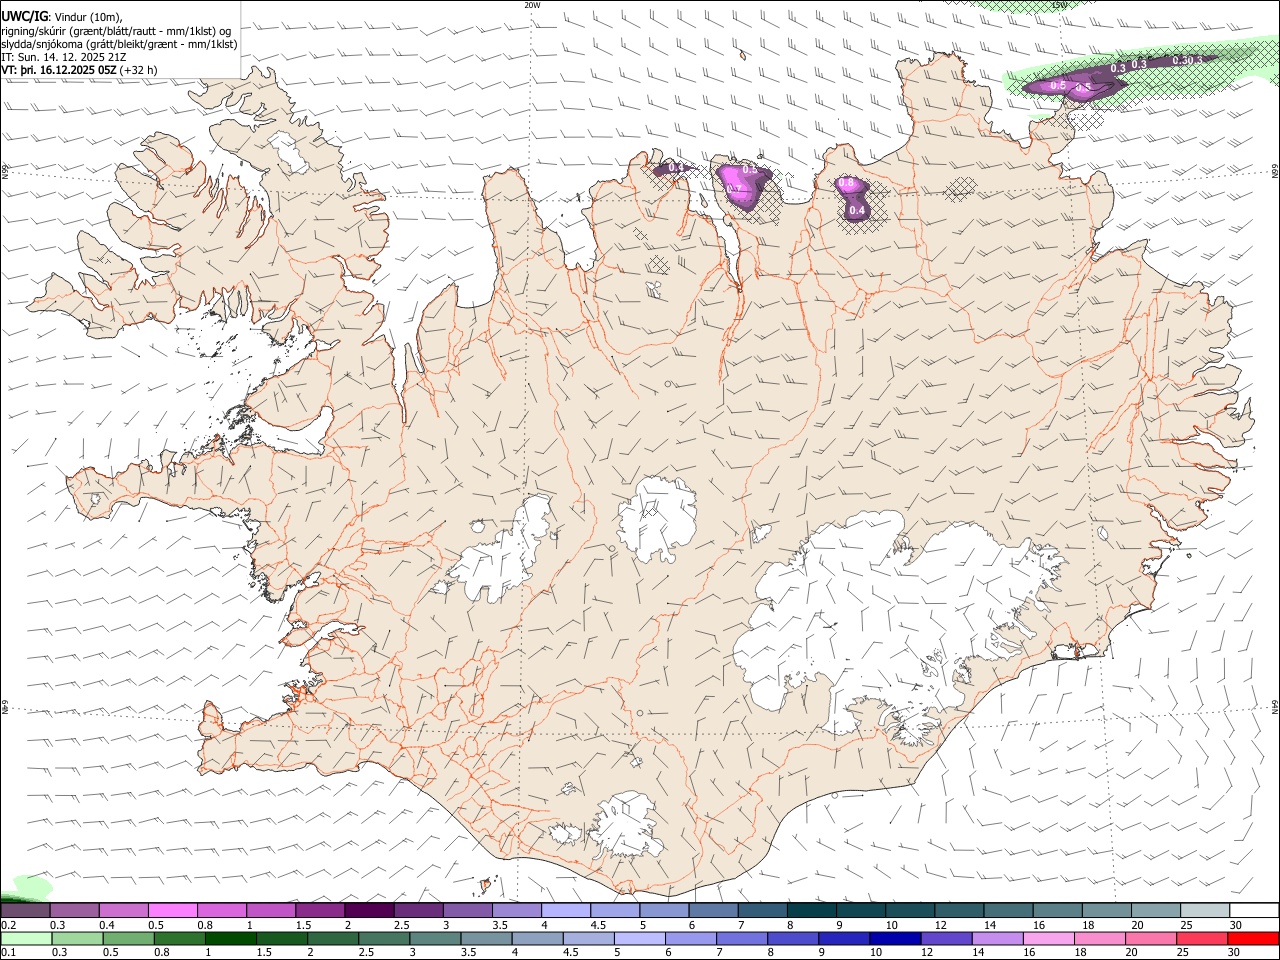Select upper legend swatch between 18 and 20
Image resolution: width=1280 pixels, height=960 pixels.
(1108, 911)
